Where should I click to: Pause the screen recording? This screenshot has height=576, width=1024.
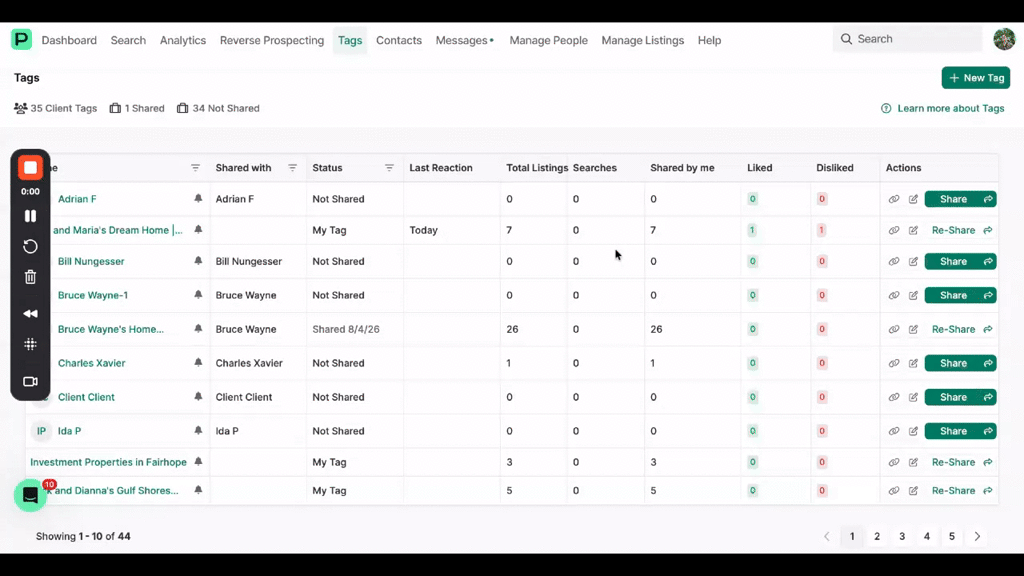click(30, 216)
